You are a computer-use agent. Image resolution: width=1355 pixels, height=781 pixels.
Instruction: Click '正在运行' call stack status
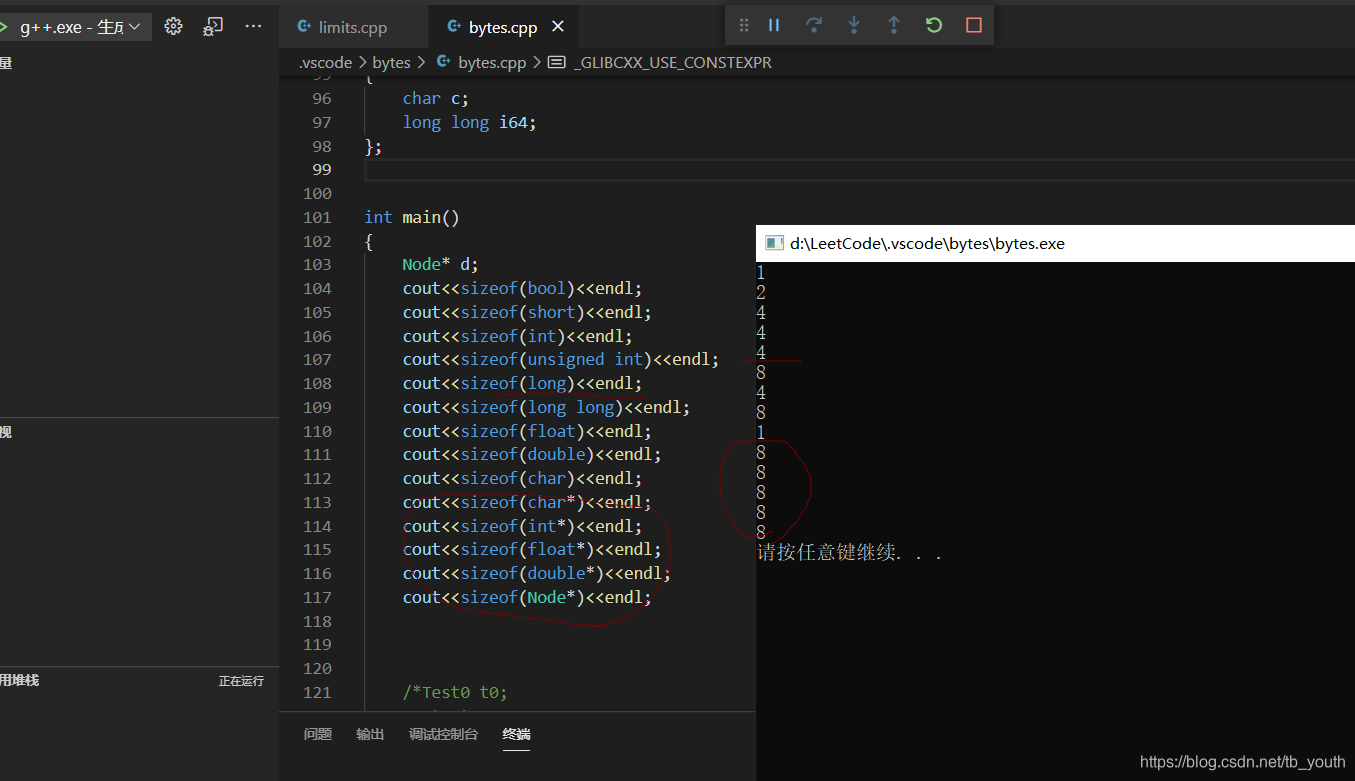pos(241,681)
